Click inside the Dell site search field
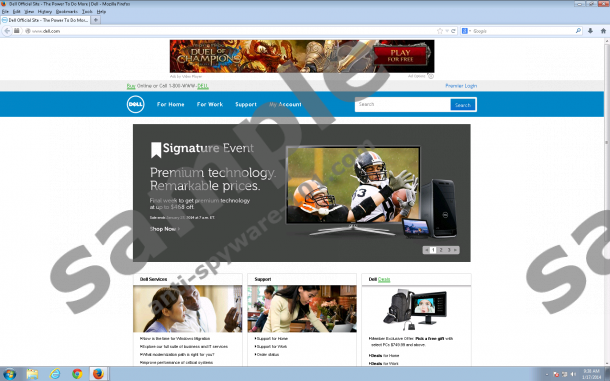 [x=403, y=104]
